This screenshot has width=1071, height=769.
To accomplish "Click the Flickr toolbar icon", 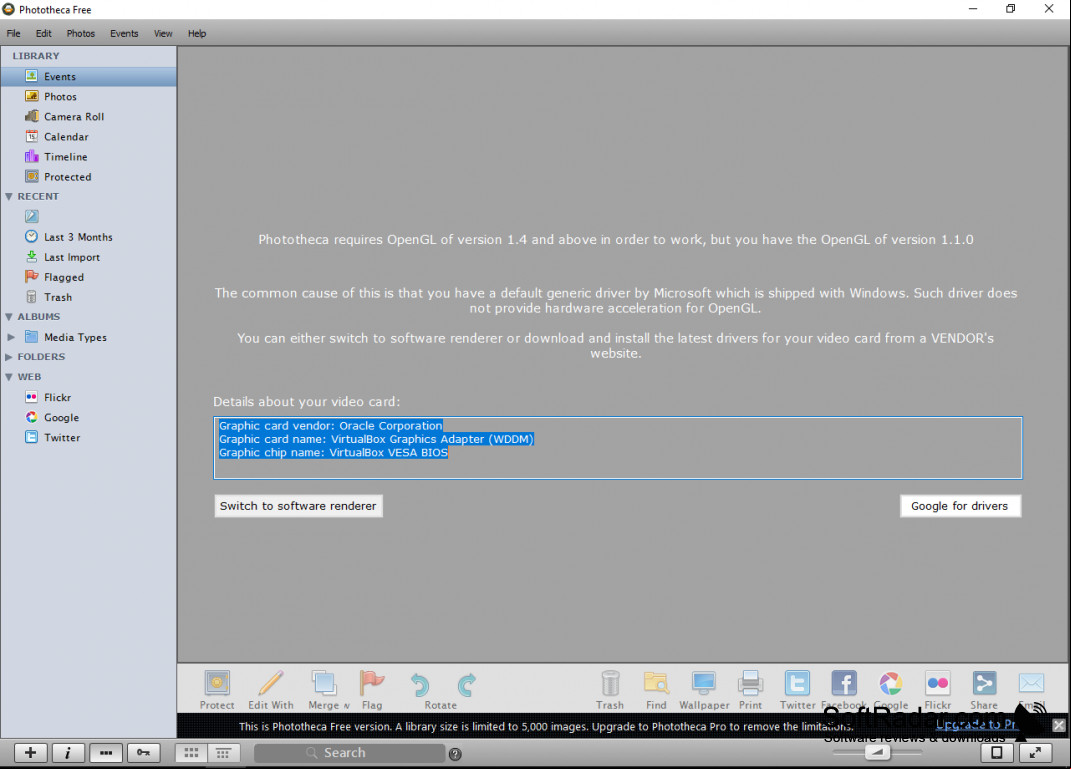I will (938, 683).
